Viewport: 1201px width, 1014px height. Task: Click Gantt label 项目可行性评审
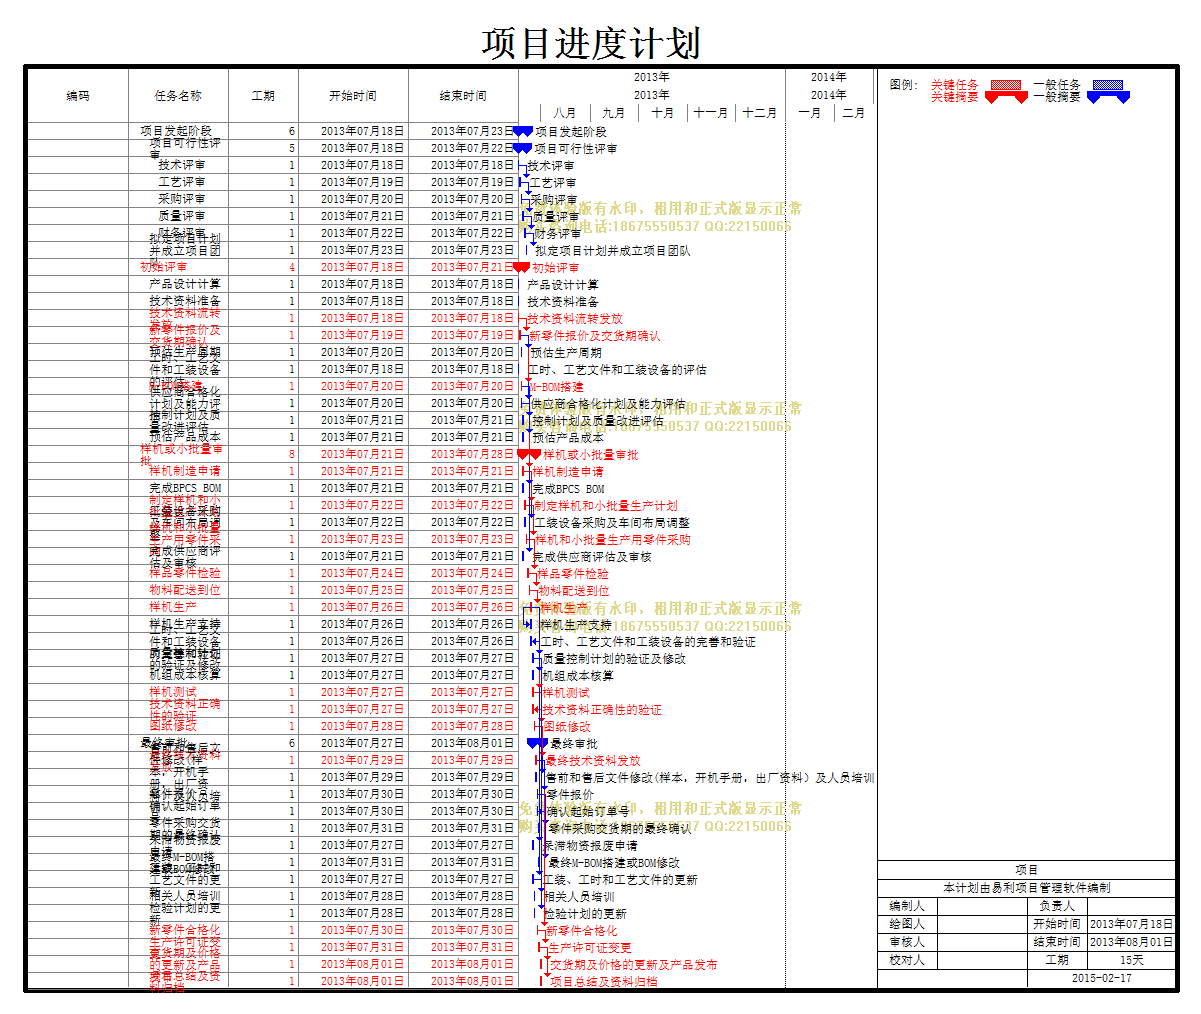[576, 149]
